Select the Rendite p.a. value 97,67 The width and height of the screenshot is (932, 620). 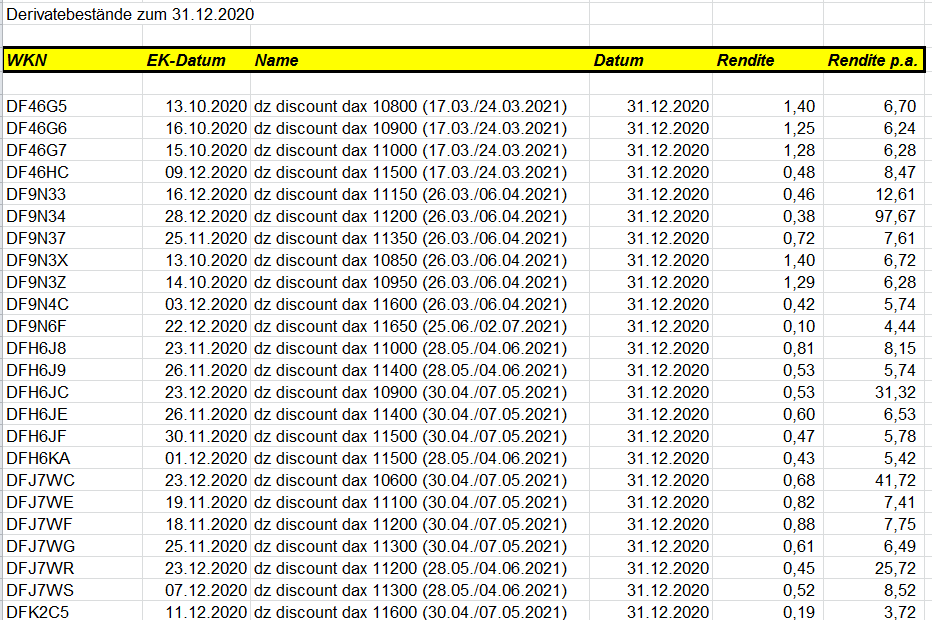[895, 216]
